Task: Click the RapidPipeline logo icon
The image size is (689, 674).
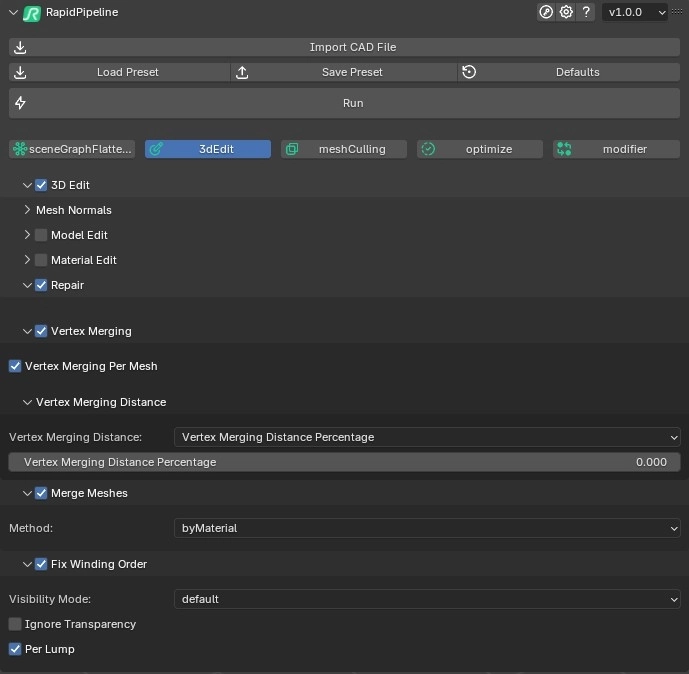Action: (x=31, y=13)
